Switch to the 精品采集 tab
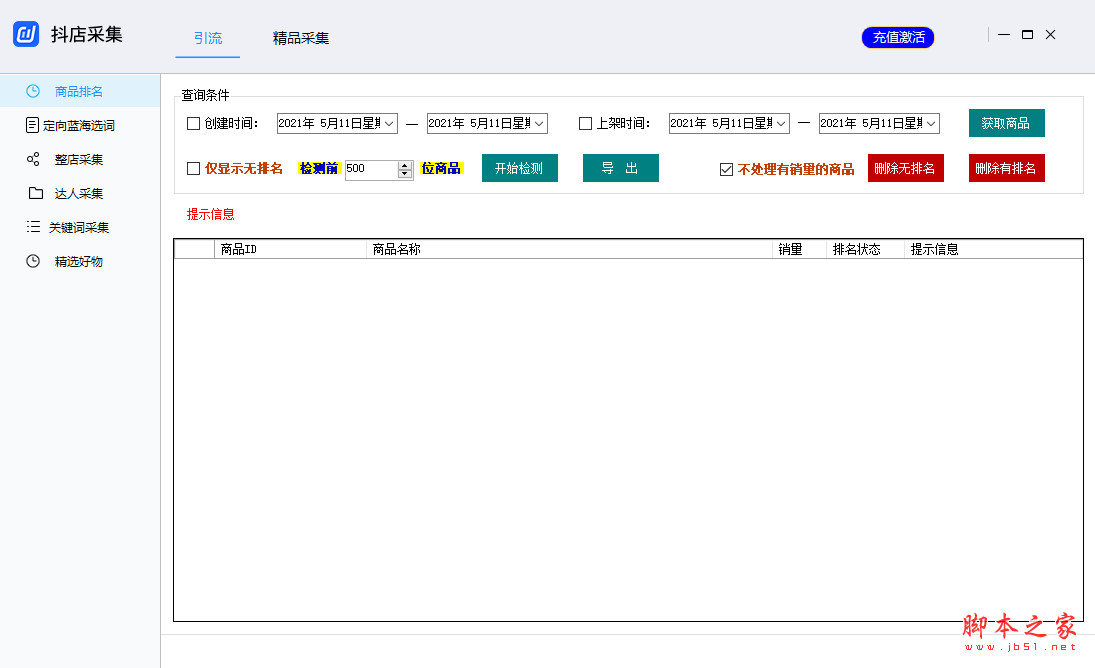1095x668 pixels. click(301, 39)
